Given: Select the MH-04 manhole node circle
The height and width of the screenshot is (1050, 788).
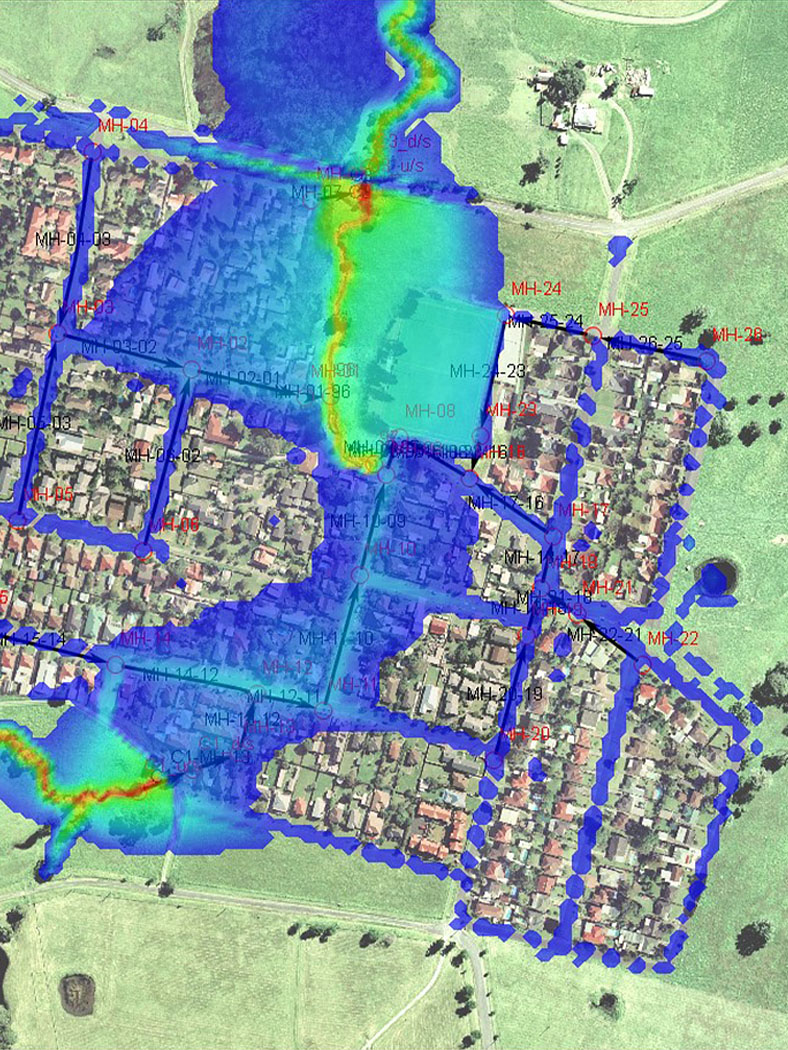Looking at the screenshot, I should click(94, 151).
